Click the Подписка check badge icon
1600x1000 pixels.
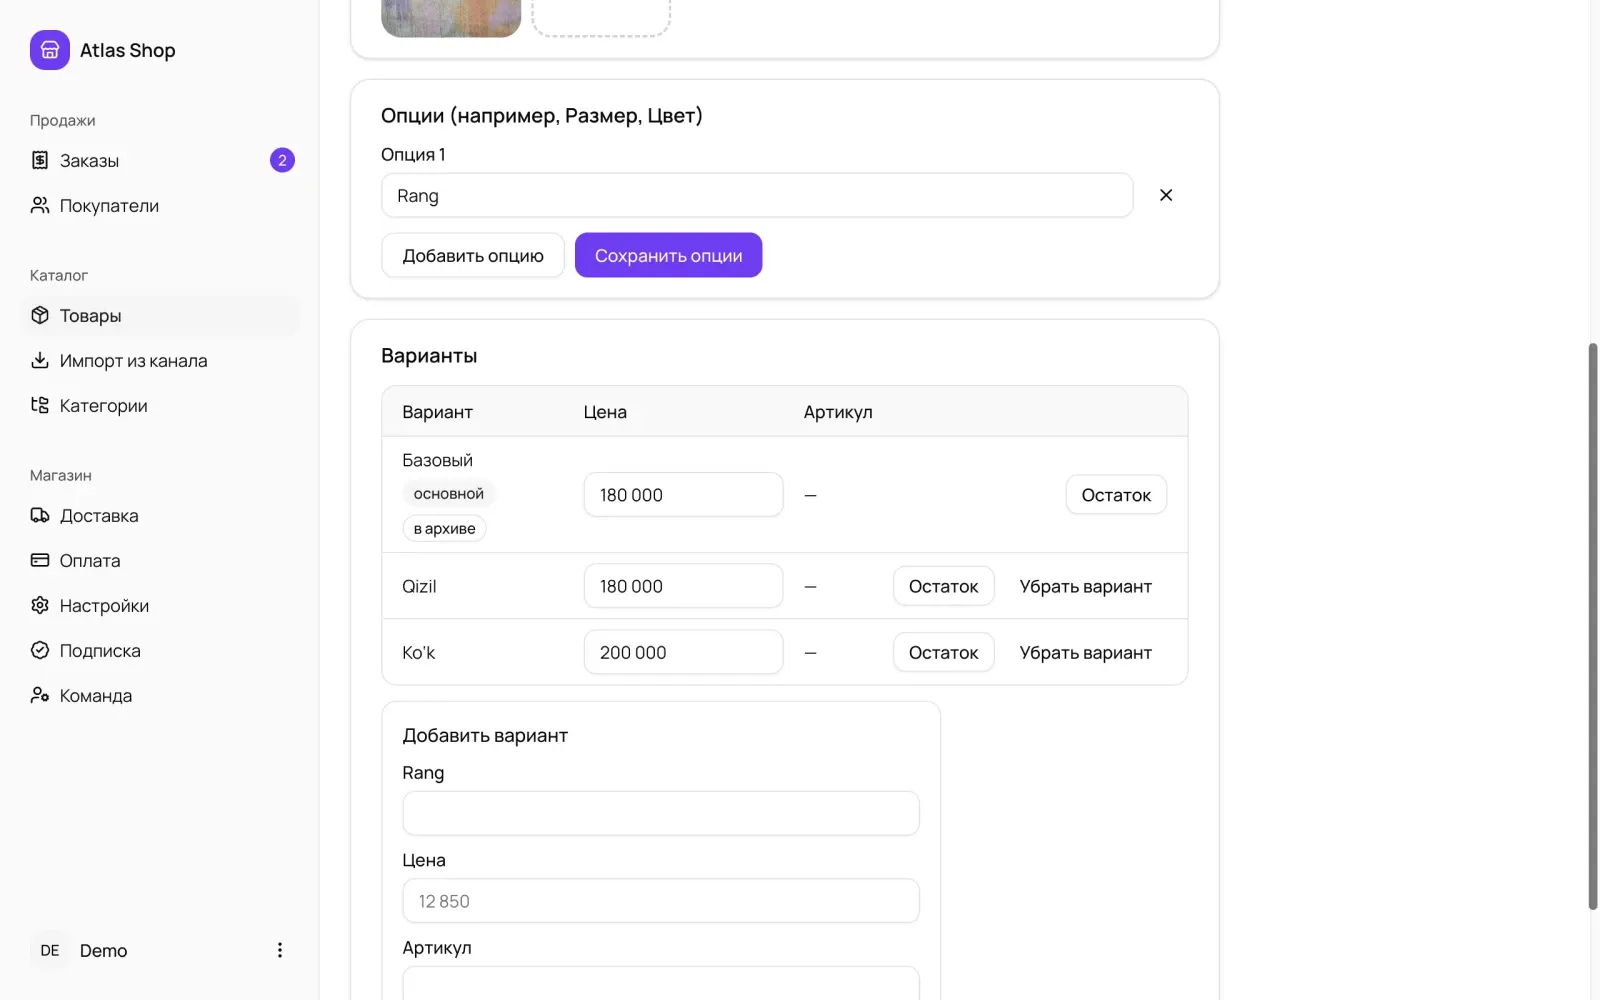tap(40, 650)
